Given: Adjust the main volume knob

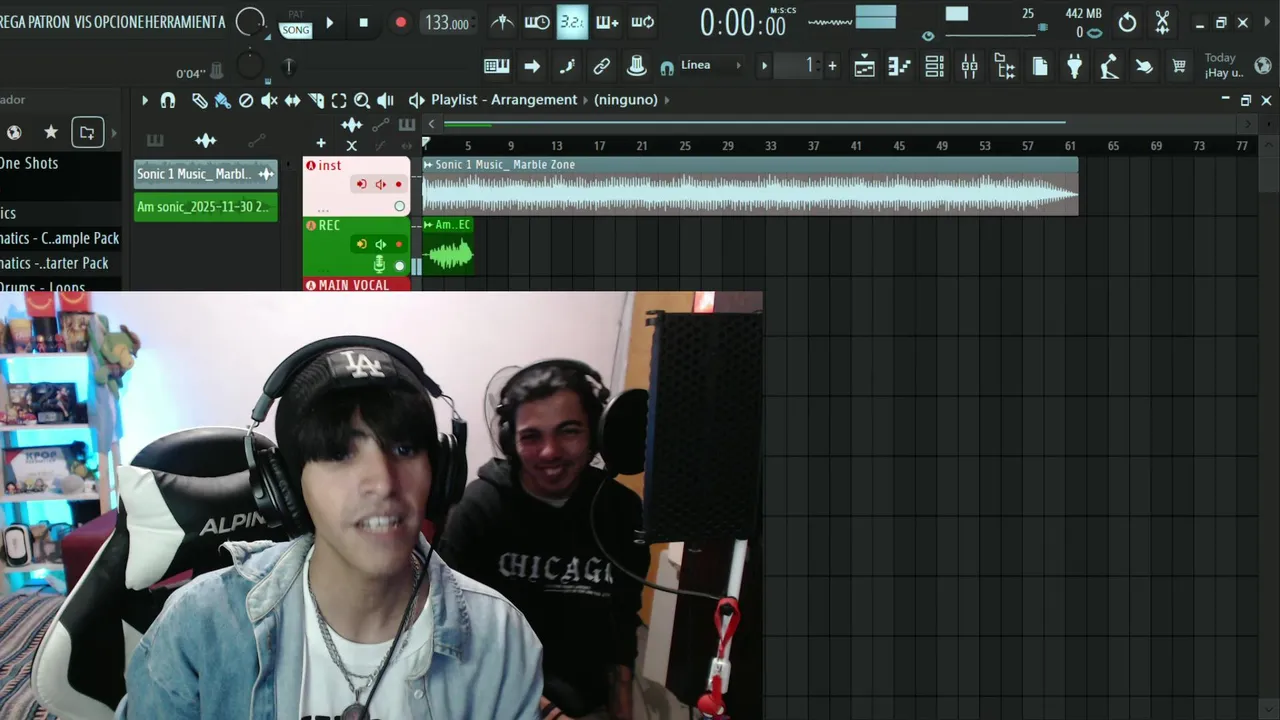Looking at the screenshot, I should coord(250,22).
